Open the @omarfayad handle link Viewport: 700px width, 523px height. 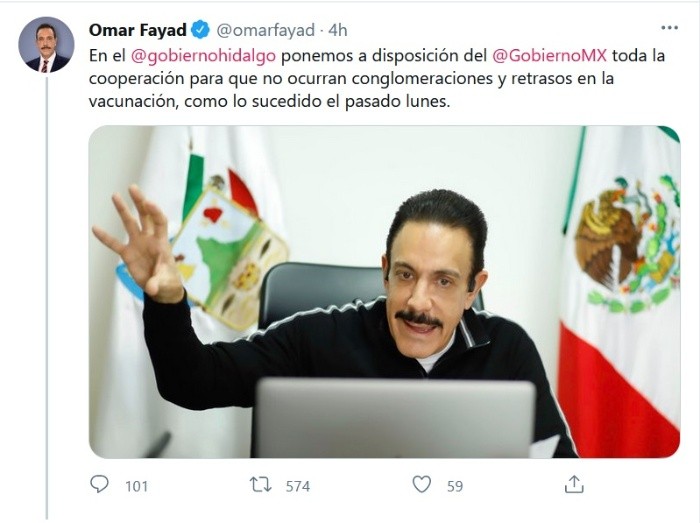click(266, 30)
